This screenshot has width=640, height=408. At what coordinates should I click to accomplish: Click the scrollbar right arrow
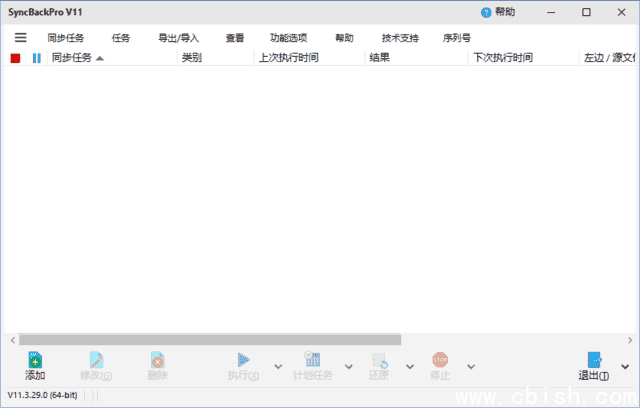630,340
